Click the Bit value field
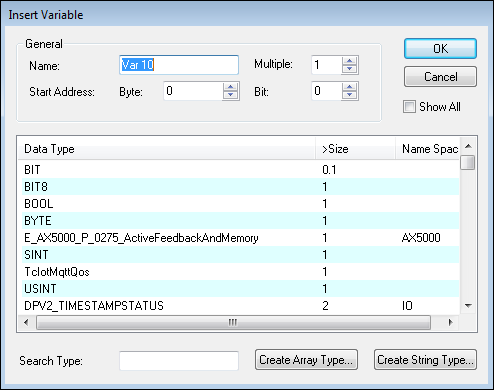Screen dimensions: 494x390 click(327, 91)
